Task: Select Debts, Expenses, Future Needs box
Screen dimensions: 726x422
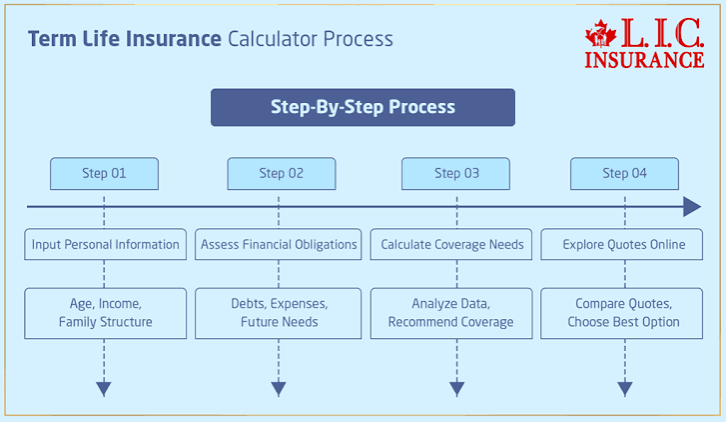Action: [278, 313]
